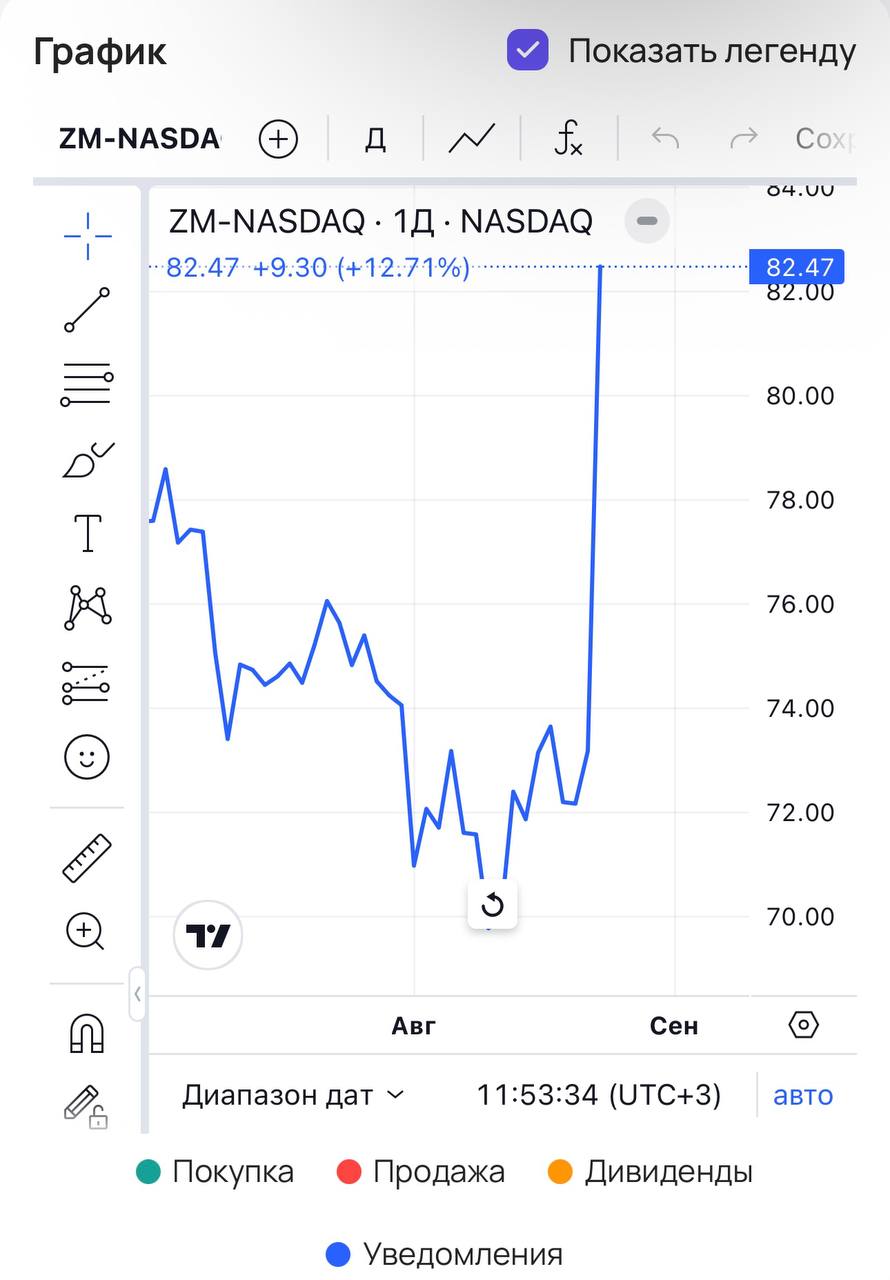
Task: Collapse the legend with minus button
Action: (x=647, y=221)
